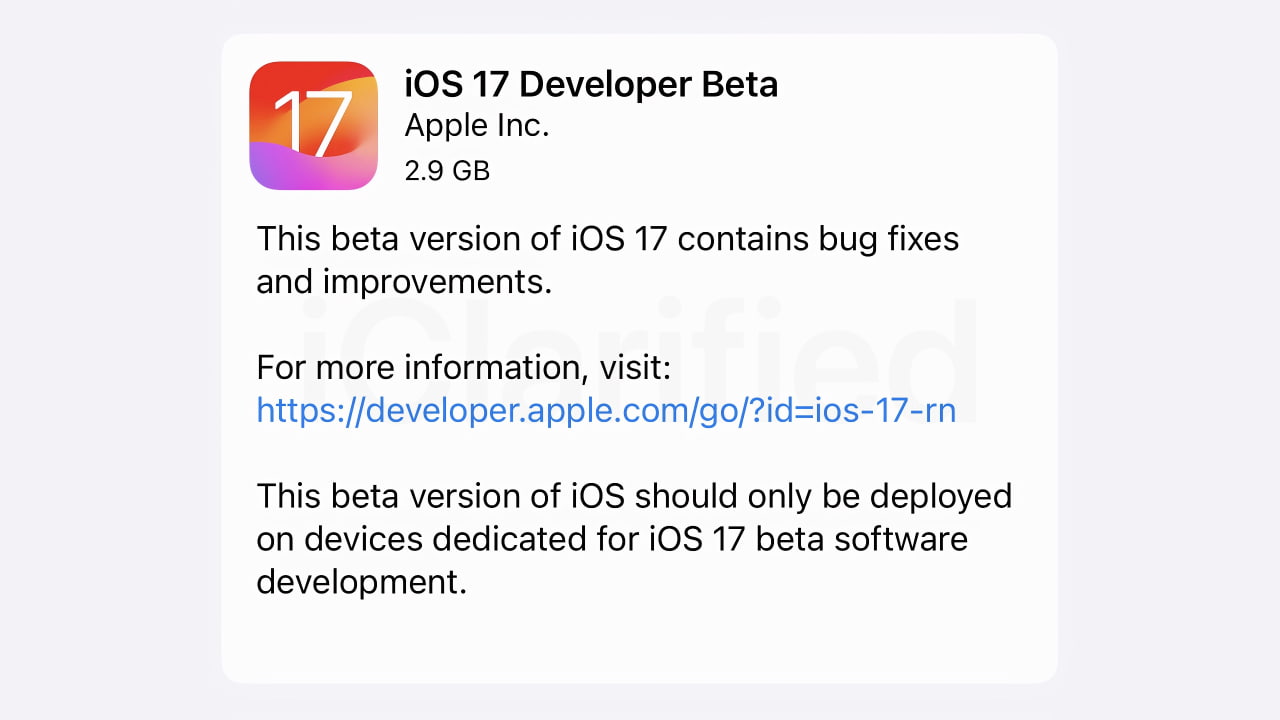The width and height of the screenshot is (1280, 720).
Task: Open the developer.apple.com release notes link
Action: pos(606,410)
